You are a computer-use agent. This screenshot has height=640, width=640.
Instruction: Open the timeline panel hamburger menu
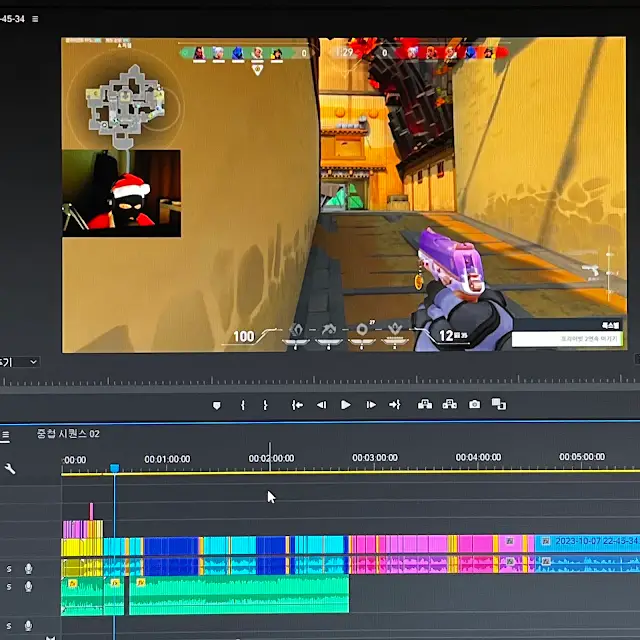pos(5,434)
